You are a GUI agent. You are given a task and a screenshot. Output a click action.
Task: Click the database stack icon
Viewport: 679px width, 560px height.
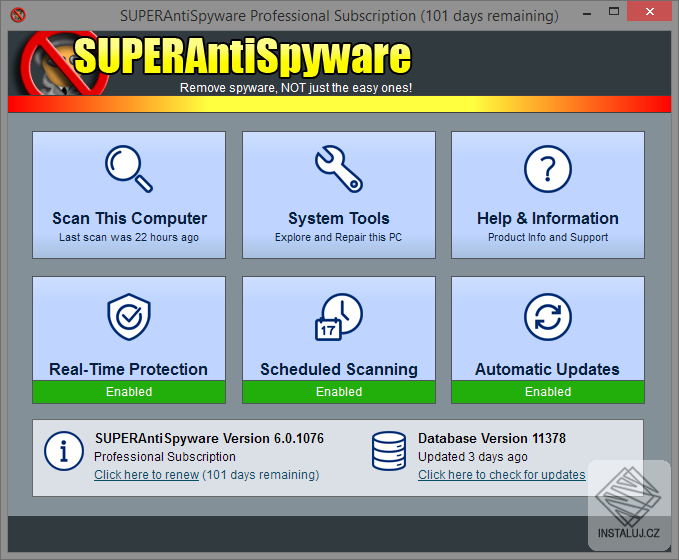[389, 451]
